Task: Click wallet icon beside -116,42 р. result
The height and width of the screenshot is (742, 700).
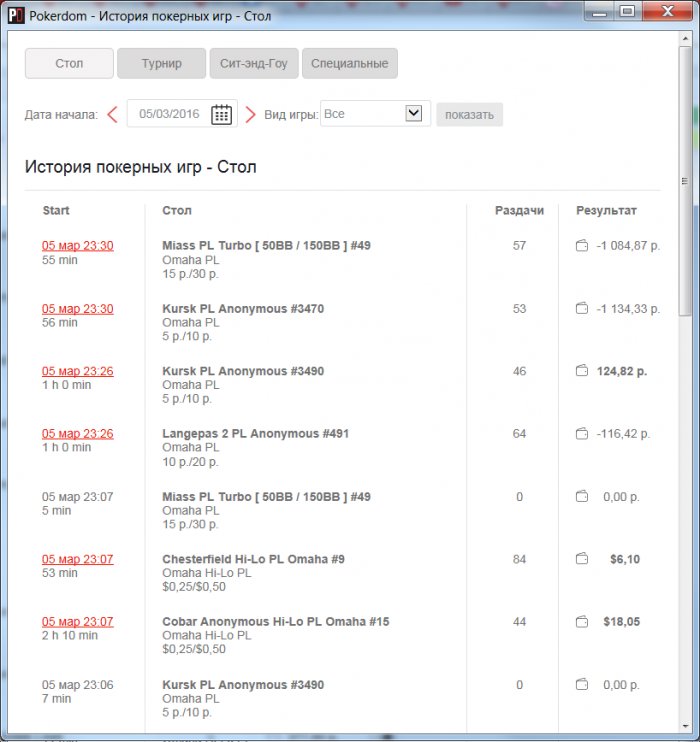Action: [582, 433]
